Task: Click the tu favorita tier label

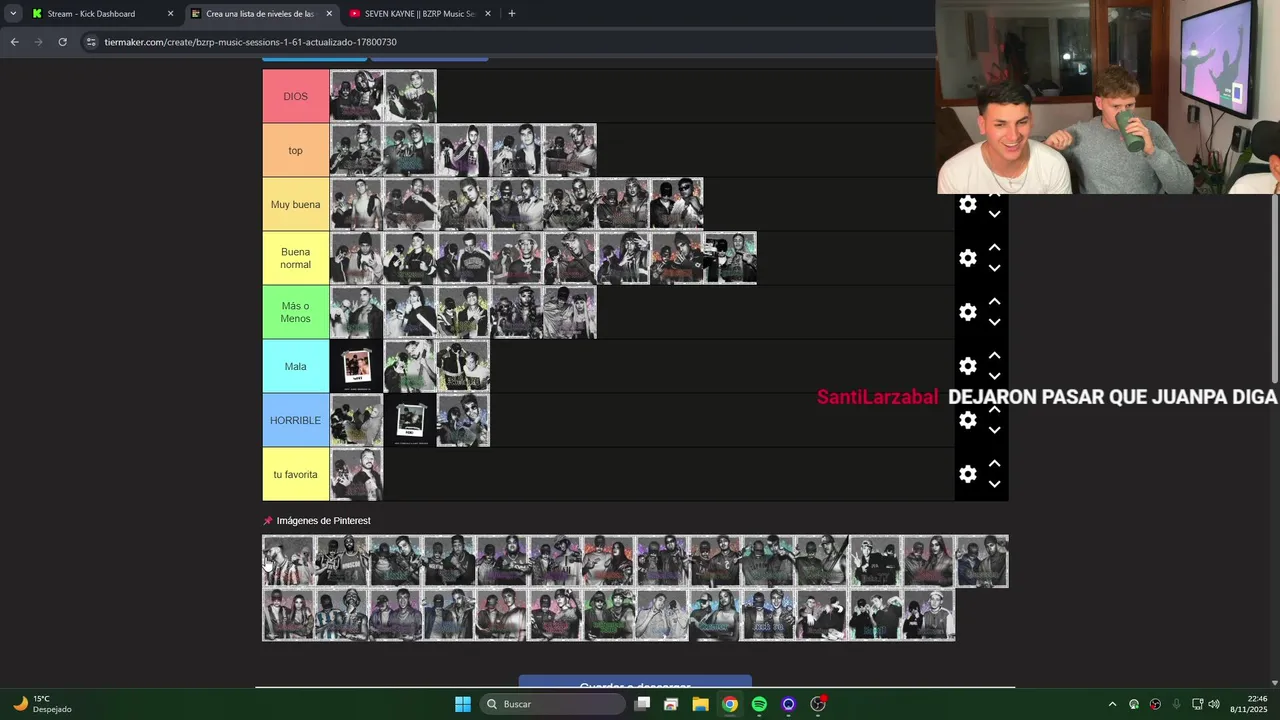Action: 296,474
